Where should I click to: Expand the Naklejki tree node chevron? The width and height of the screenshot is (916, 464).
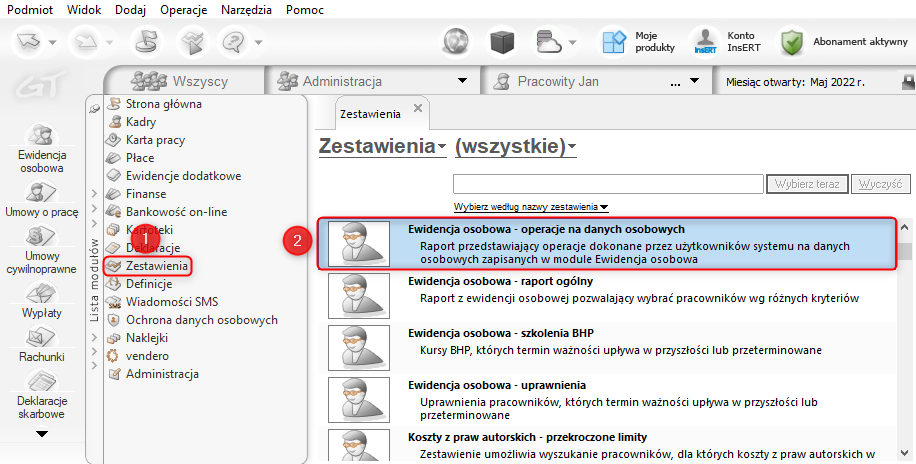click(95, 338)
